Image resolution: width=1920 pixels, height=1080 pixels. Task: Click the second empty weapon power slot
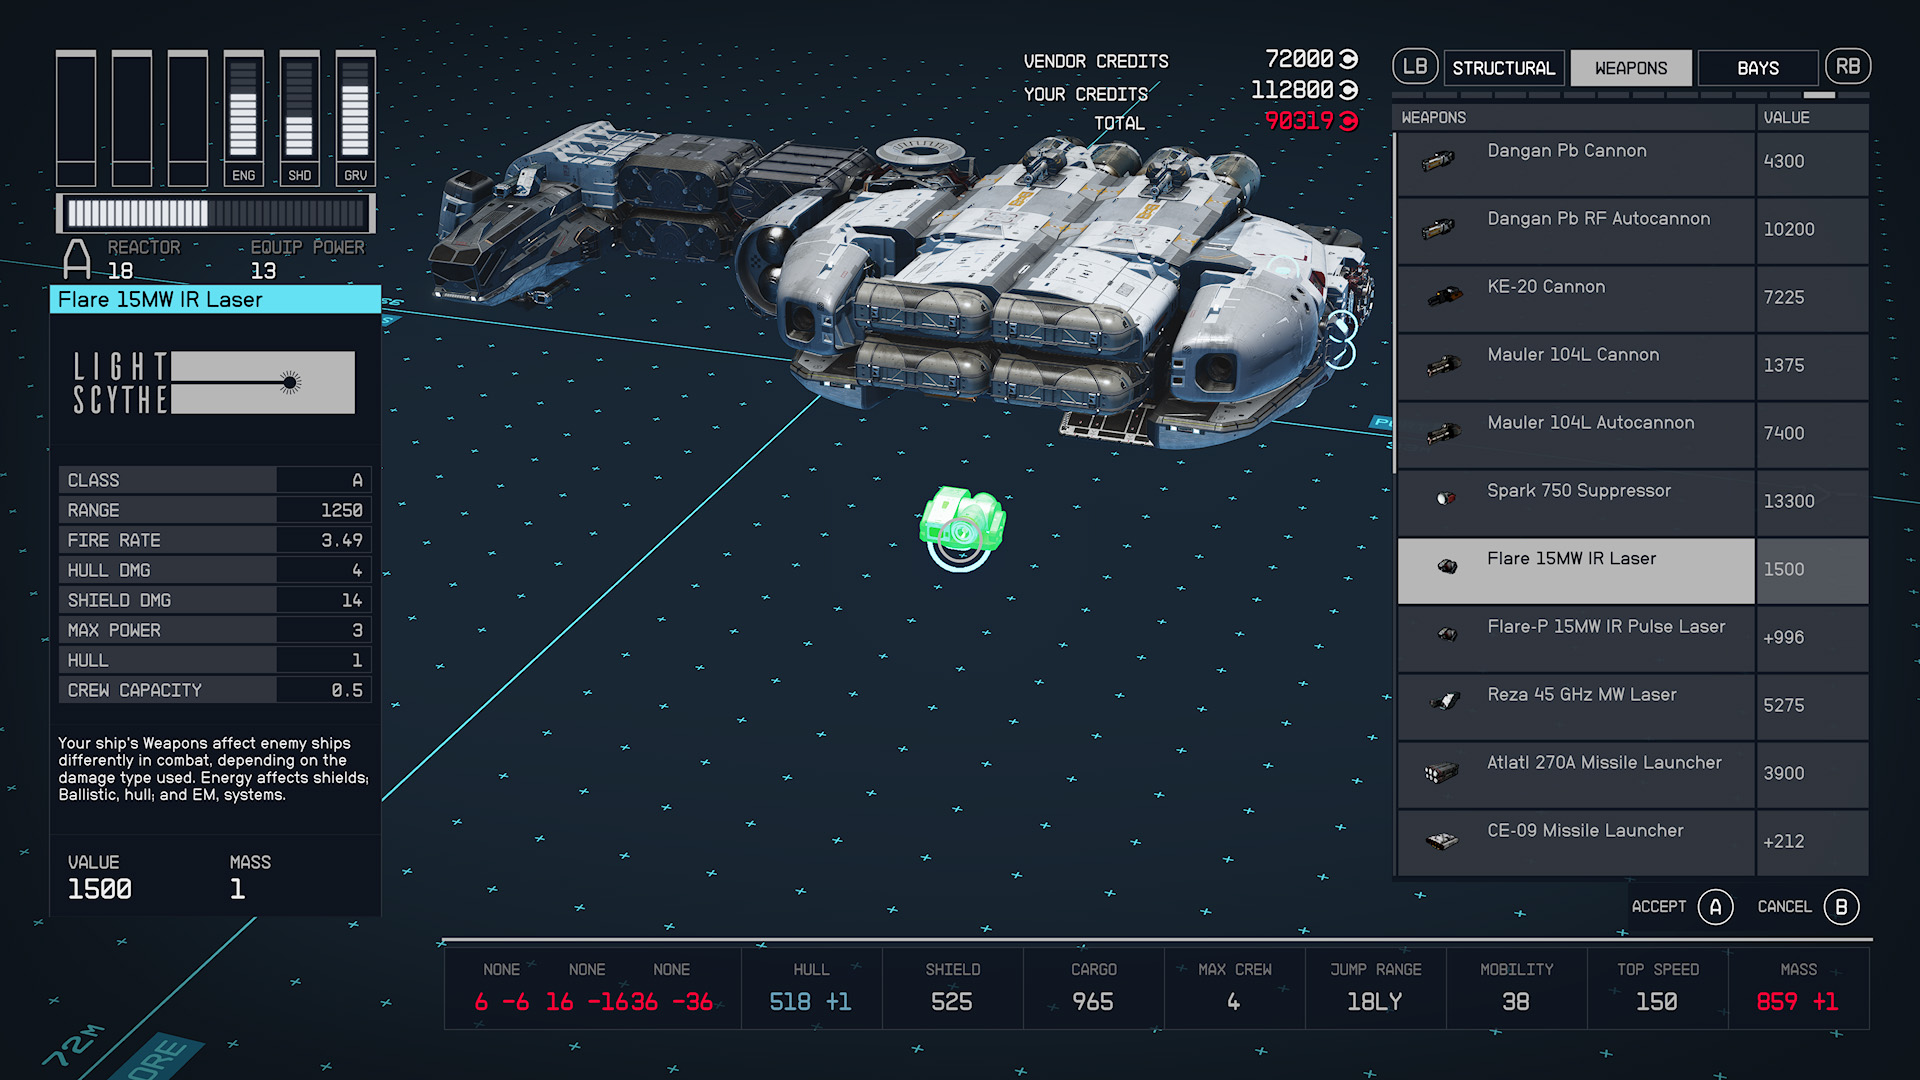tap(132, 118)
